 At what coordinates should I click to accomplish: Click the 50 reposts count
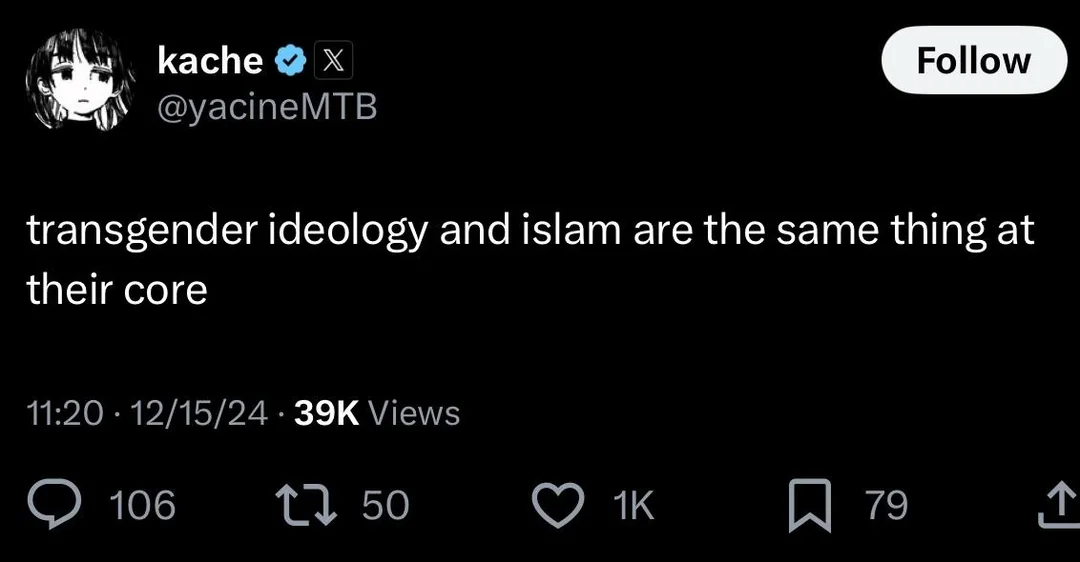[385, 506]
